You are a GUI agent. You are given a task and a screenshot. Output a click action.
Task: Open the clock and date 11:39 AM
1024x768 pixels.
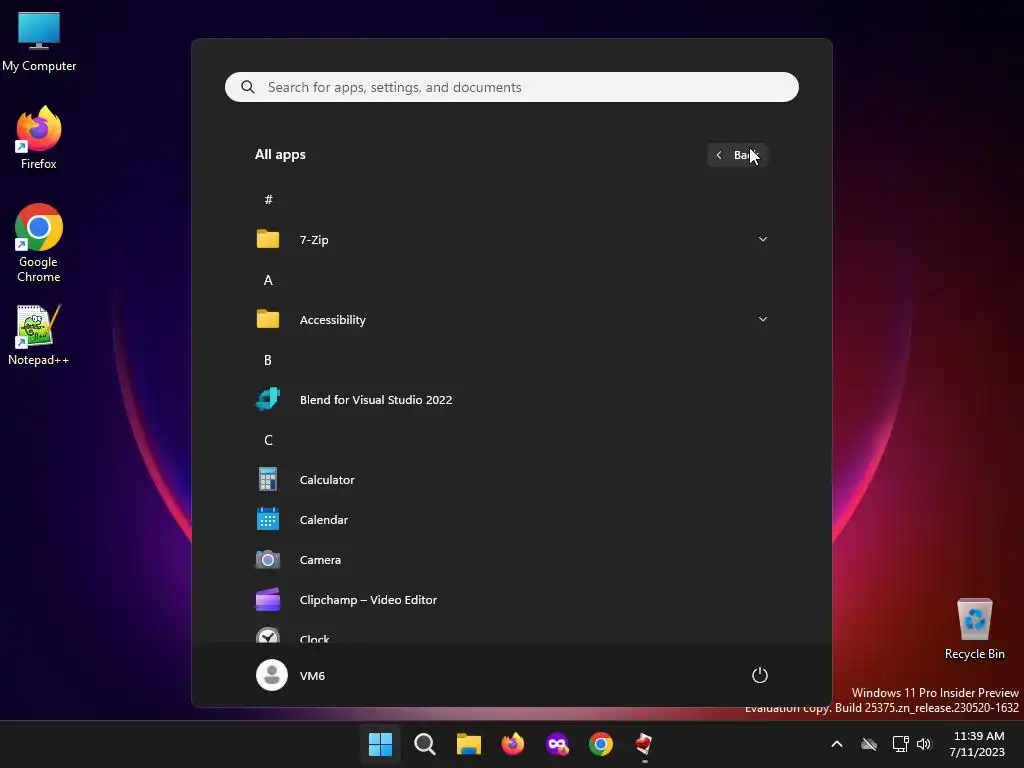[978, 744]
